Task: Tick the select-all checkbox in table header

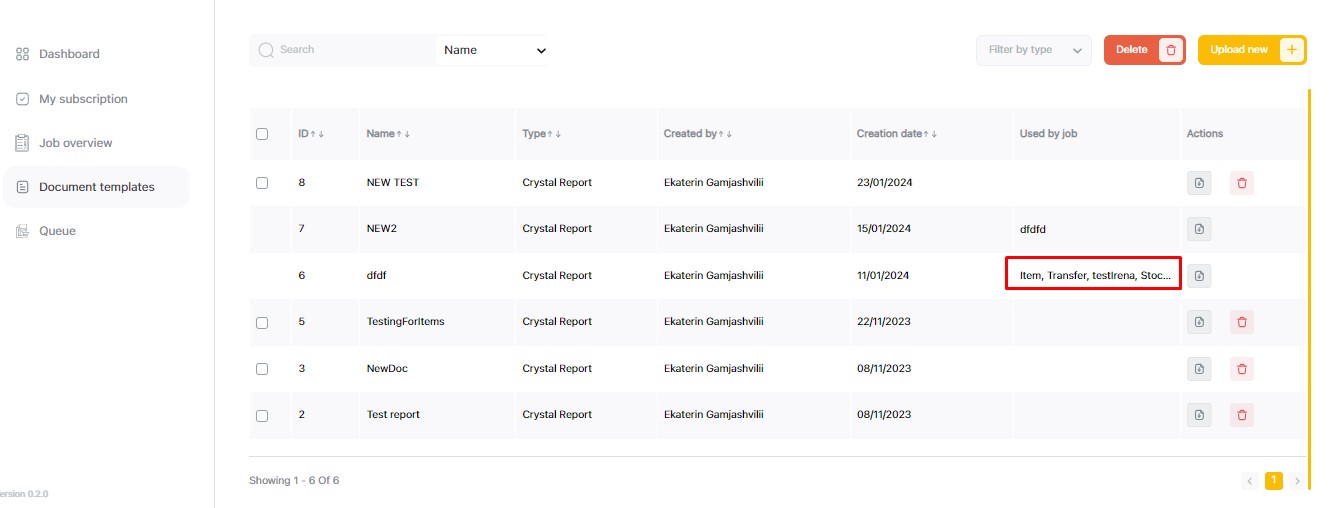Action: (x=262, y=134)
